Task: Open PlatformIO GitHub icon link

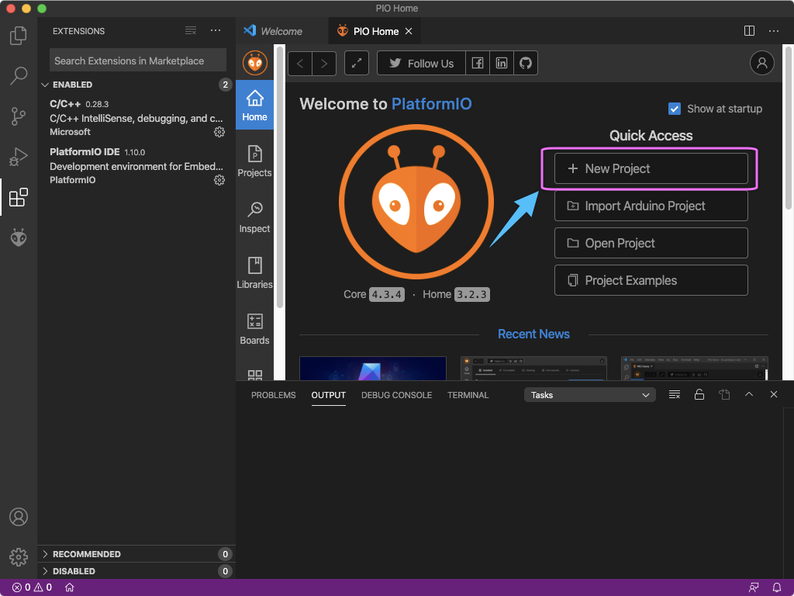Action: pyautogui.click(x=525, y=63)
